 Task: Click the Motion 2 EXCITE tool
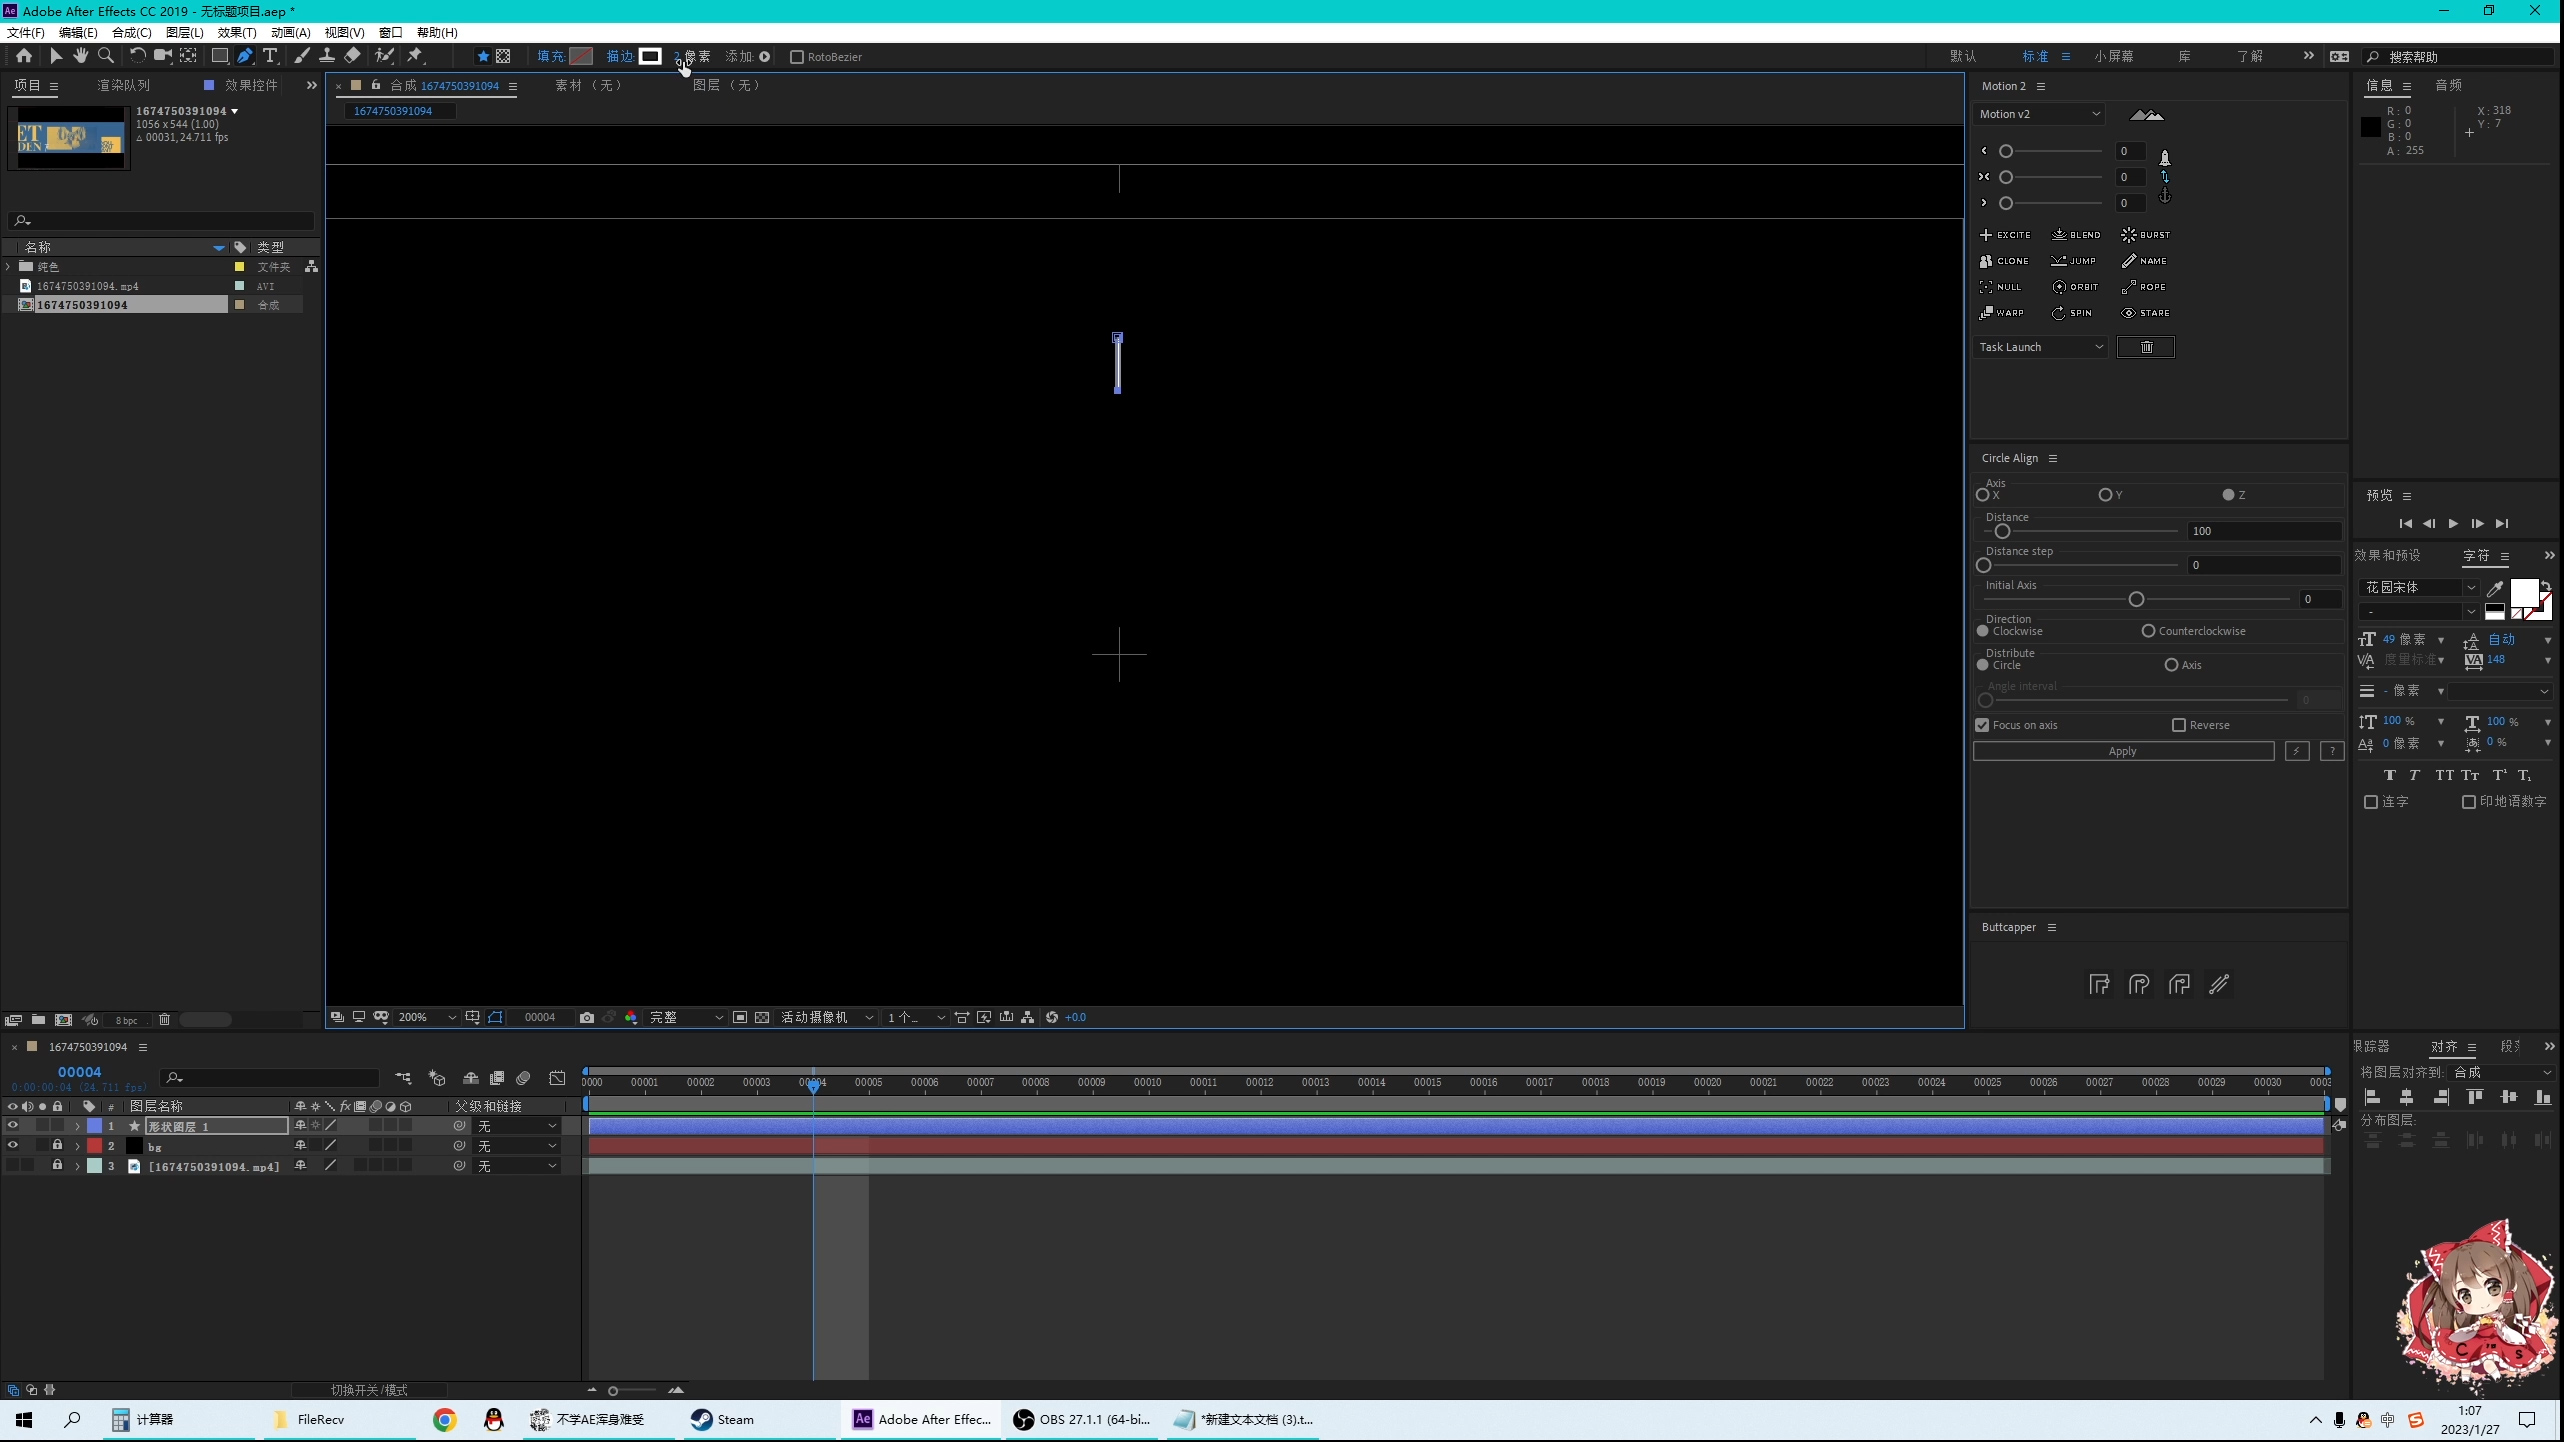click(2005, 235)
